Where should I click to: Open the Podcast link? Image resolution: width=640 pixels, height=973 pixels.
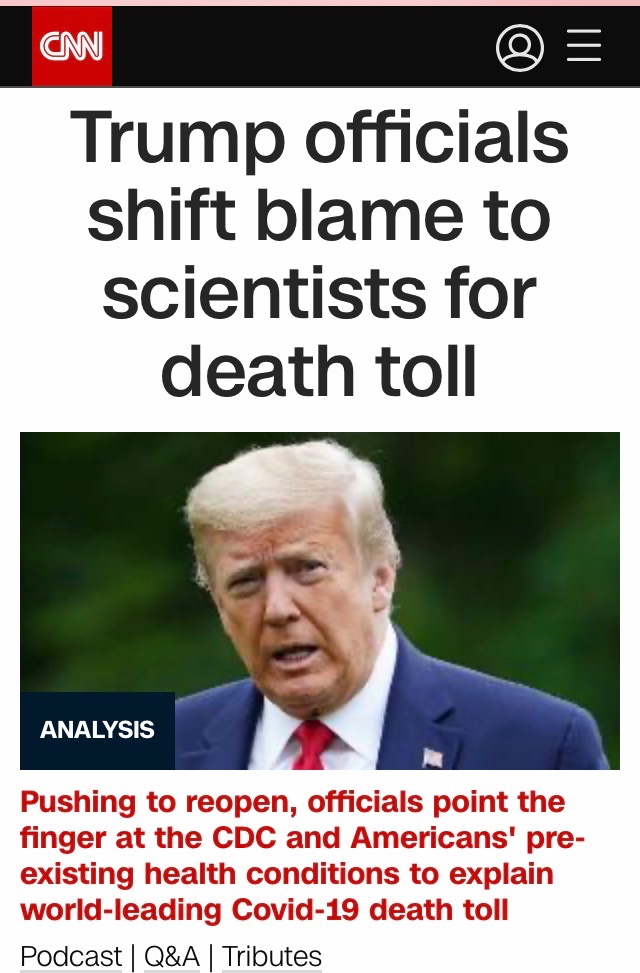point(71,956)
